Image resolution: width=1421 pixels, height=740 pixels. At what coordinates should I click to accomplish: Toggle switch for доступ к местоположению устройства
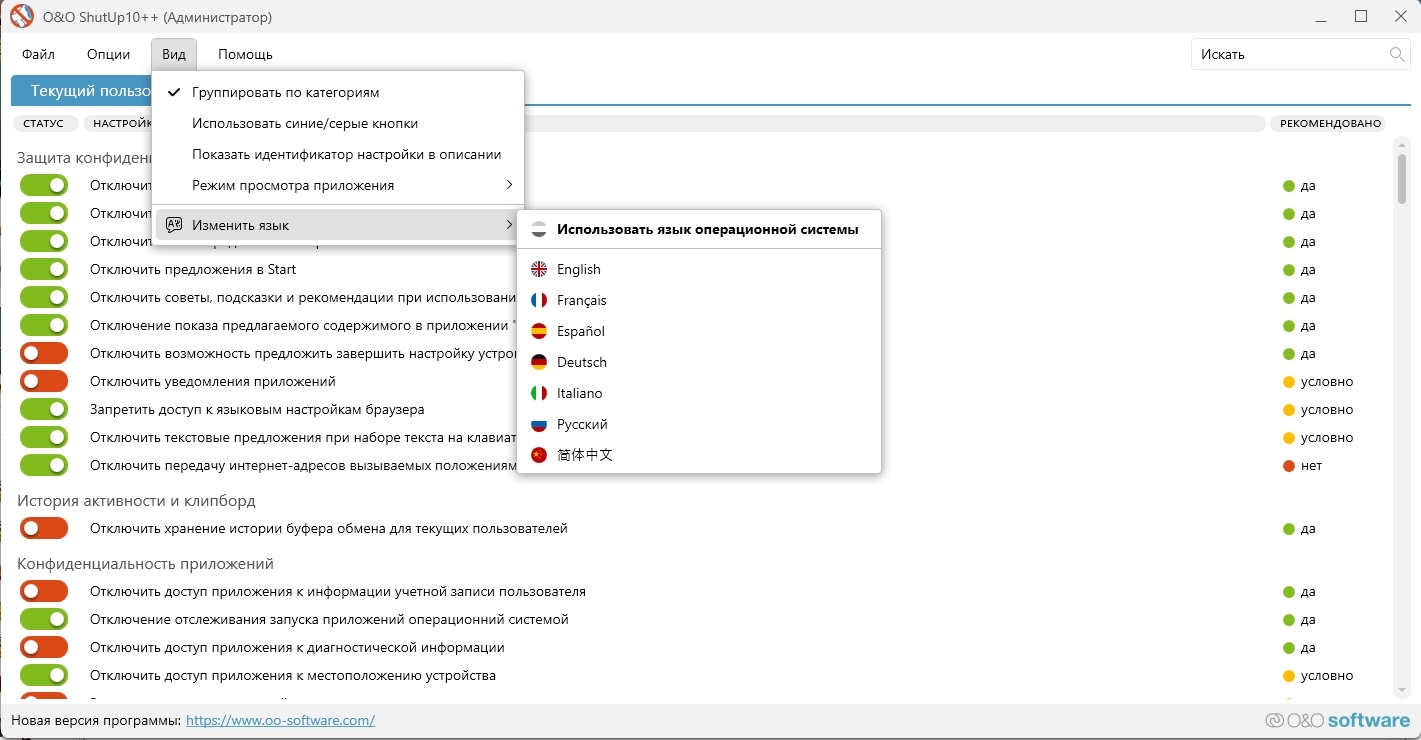tap(44, 675)
